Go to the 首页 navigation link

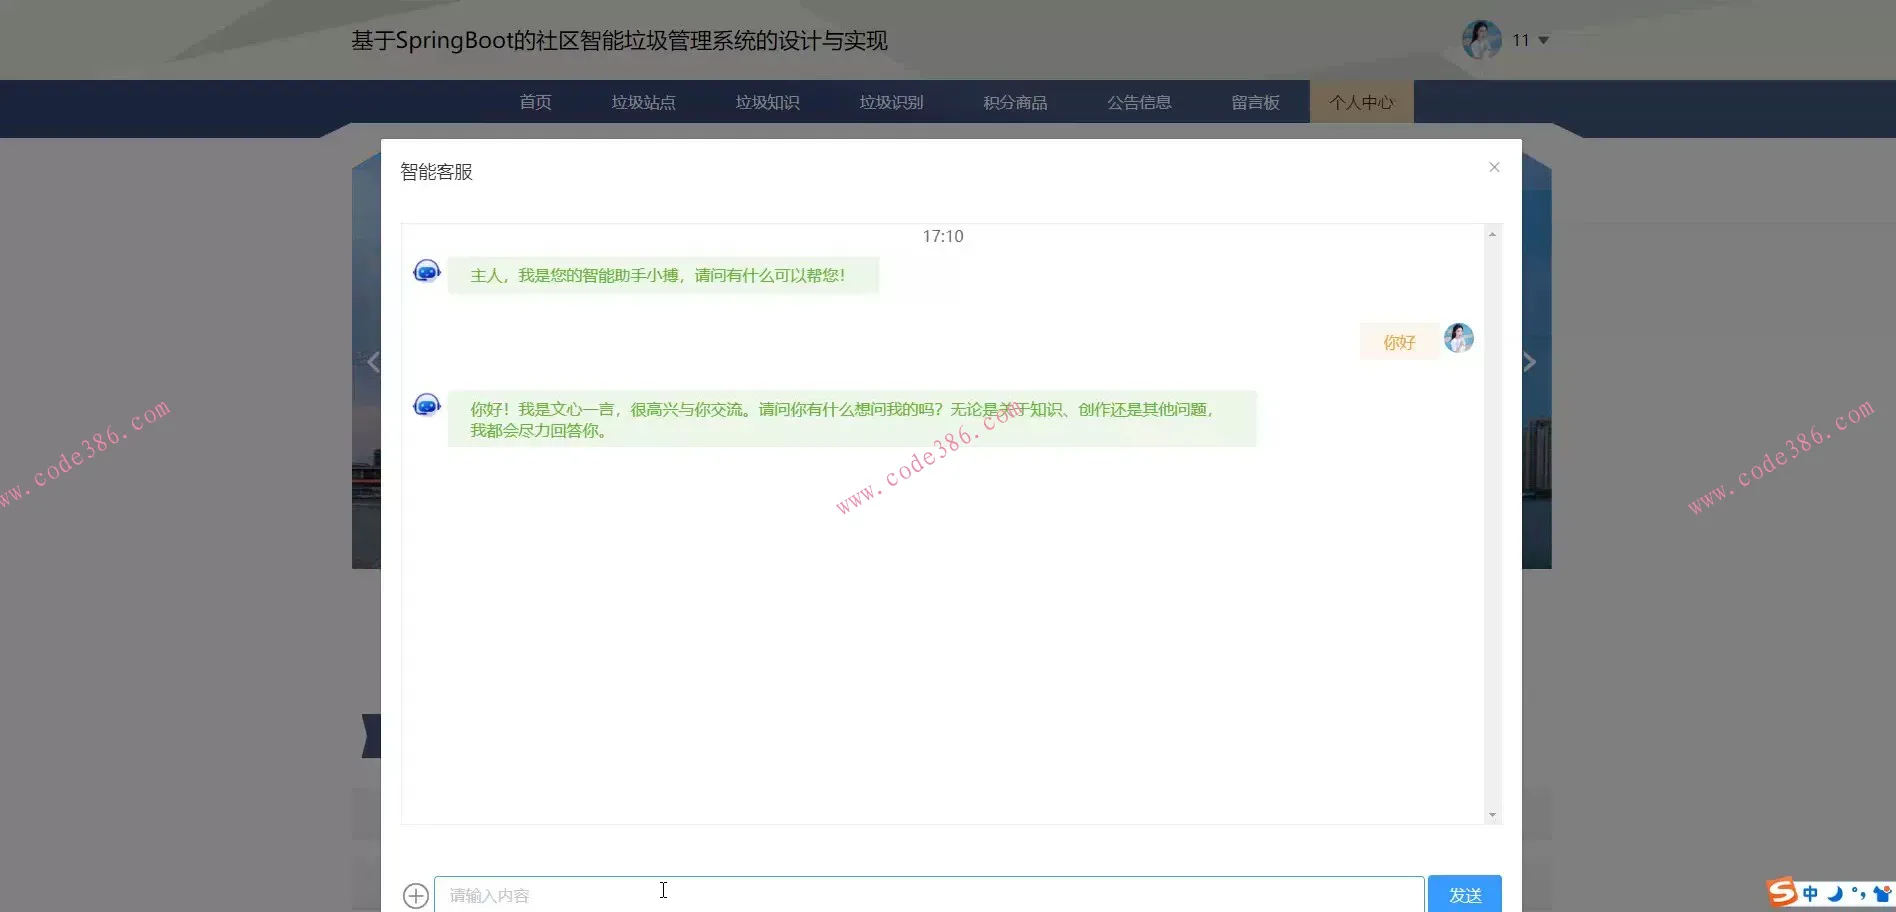(533, 101)
